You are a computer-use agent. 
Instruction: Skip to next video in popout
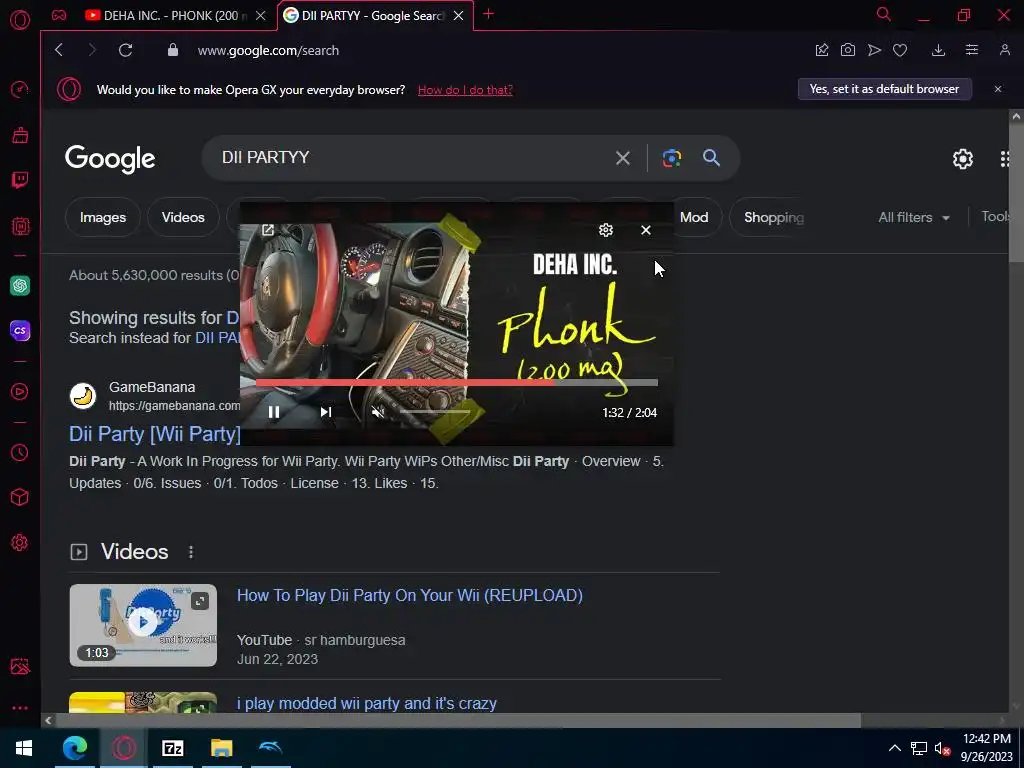click(326, 412)
